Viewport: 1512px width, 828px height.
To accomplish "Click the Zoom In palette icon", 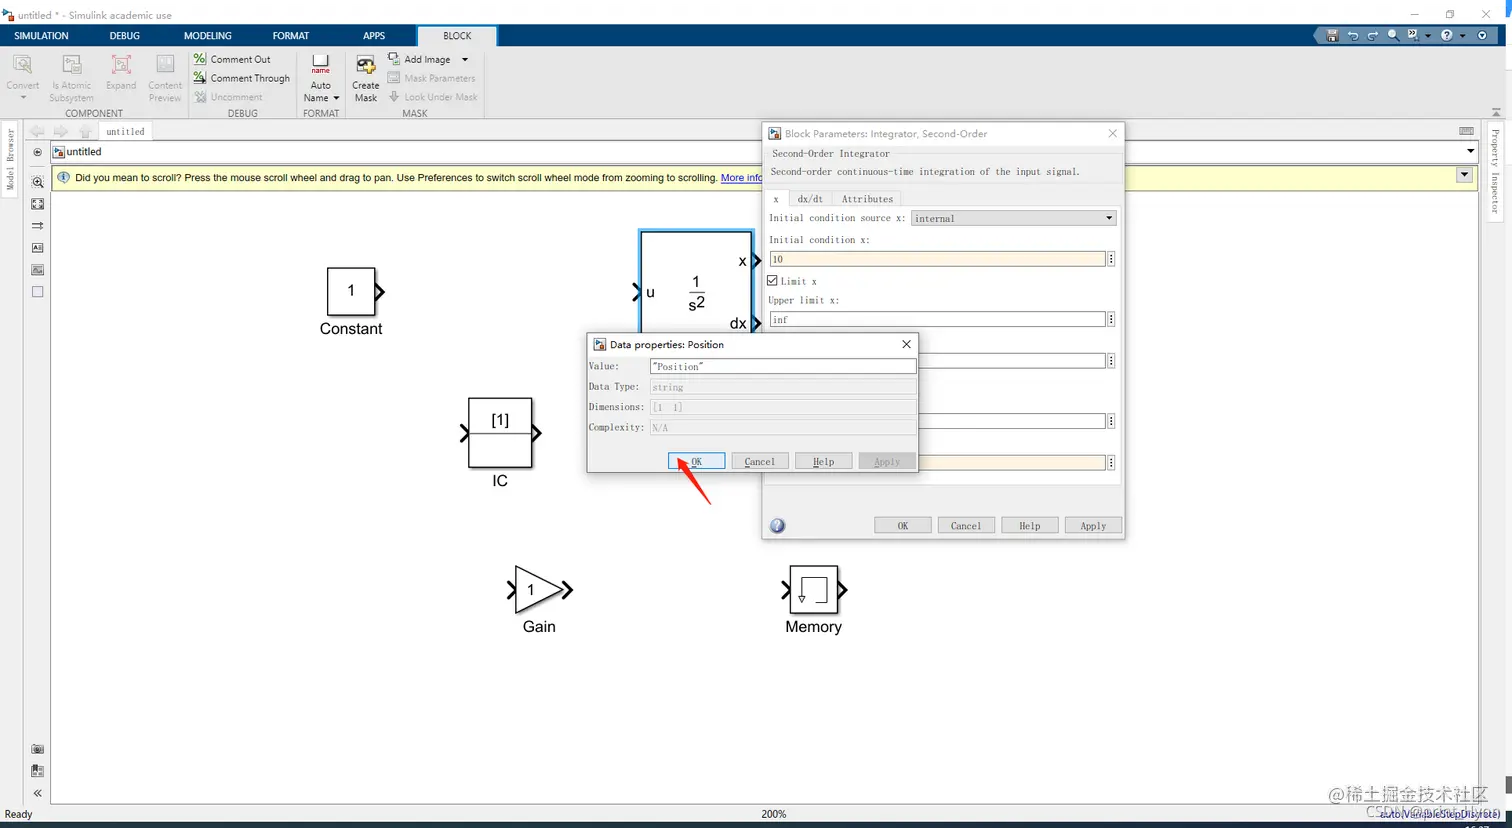I will tap(37, 182).
